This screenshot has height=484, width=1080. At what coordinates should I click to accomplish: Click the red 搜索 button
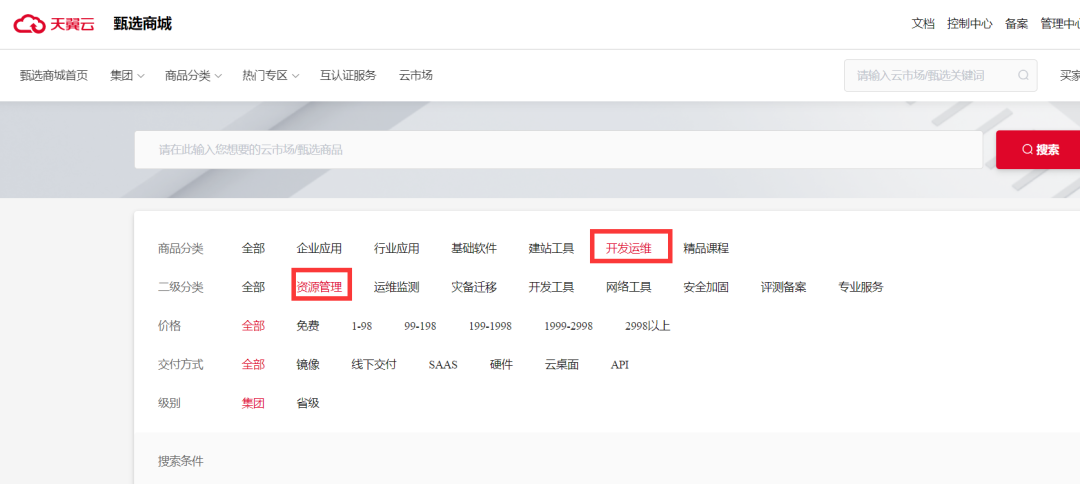1038,149
